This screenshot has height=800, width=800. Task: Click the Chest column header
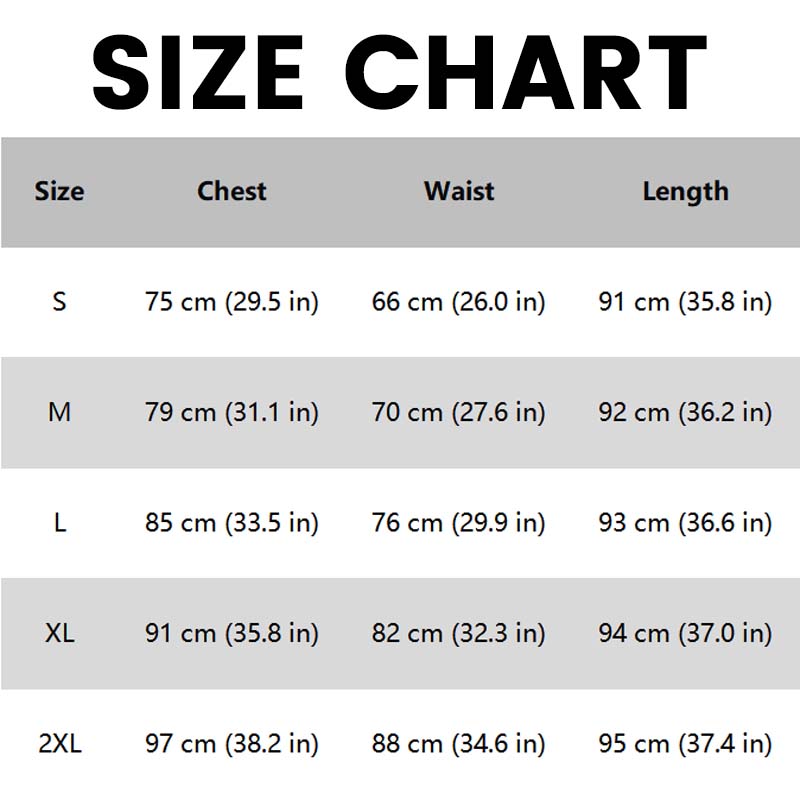click(x=232, y=191)
